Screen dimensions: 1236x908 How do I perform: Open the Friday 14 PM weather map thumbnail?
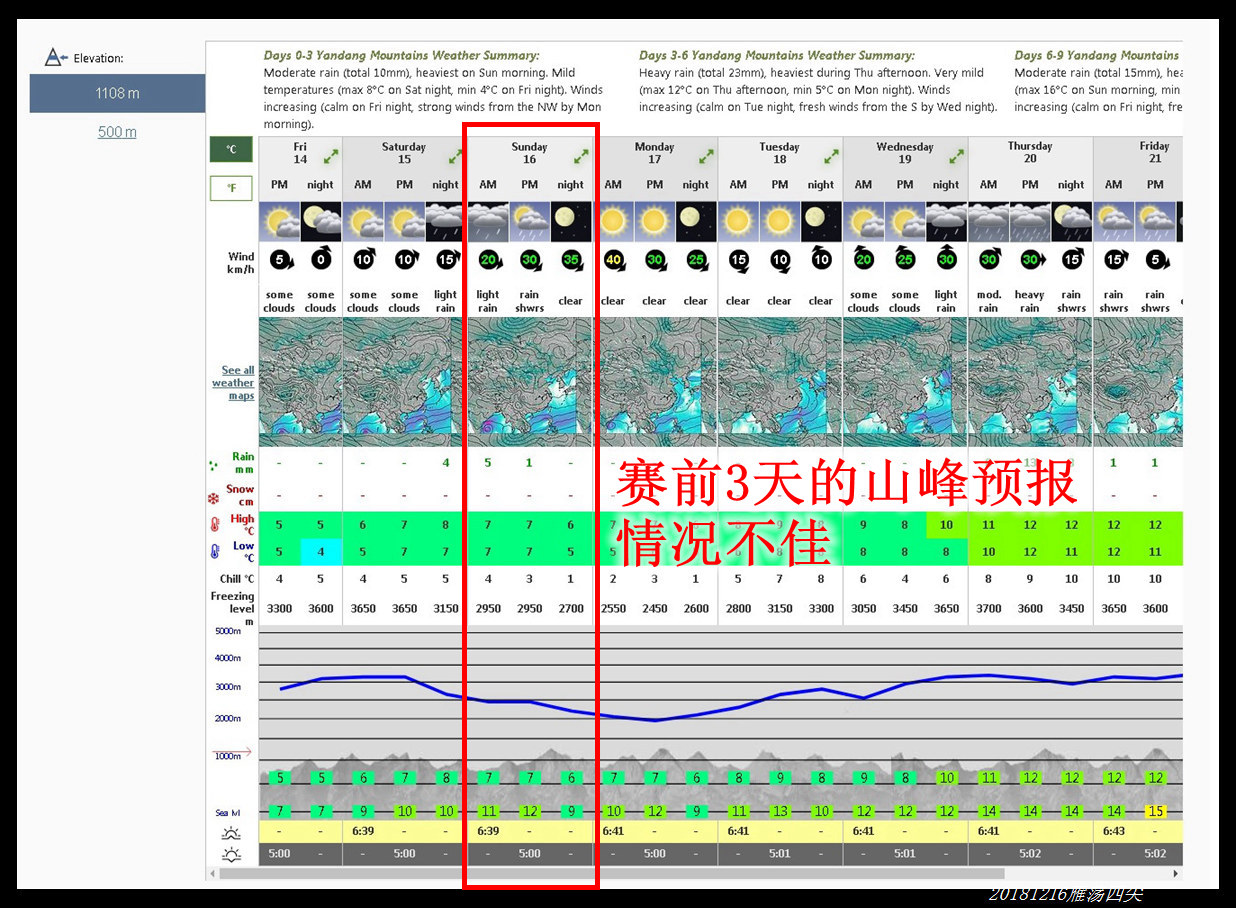(279, 382)
